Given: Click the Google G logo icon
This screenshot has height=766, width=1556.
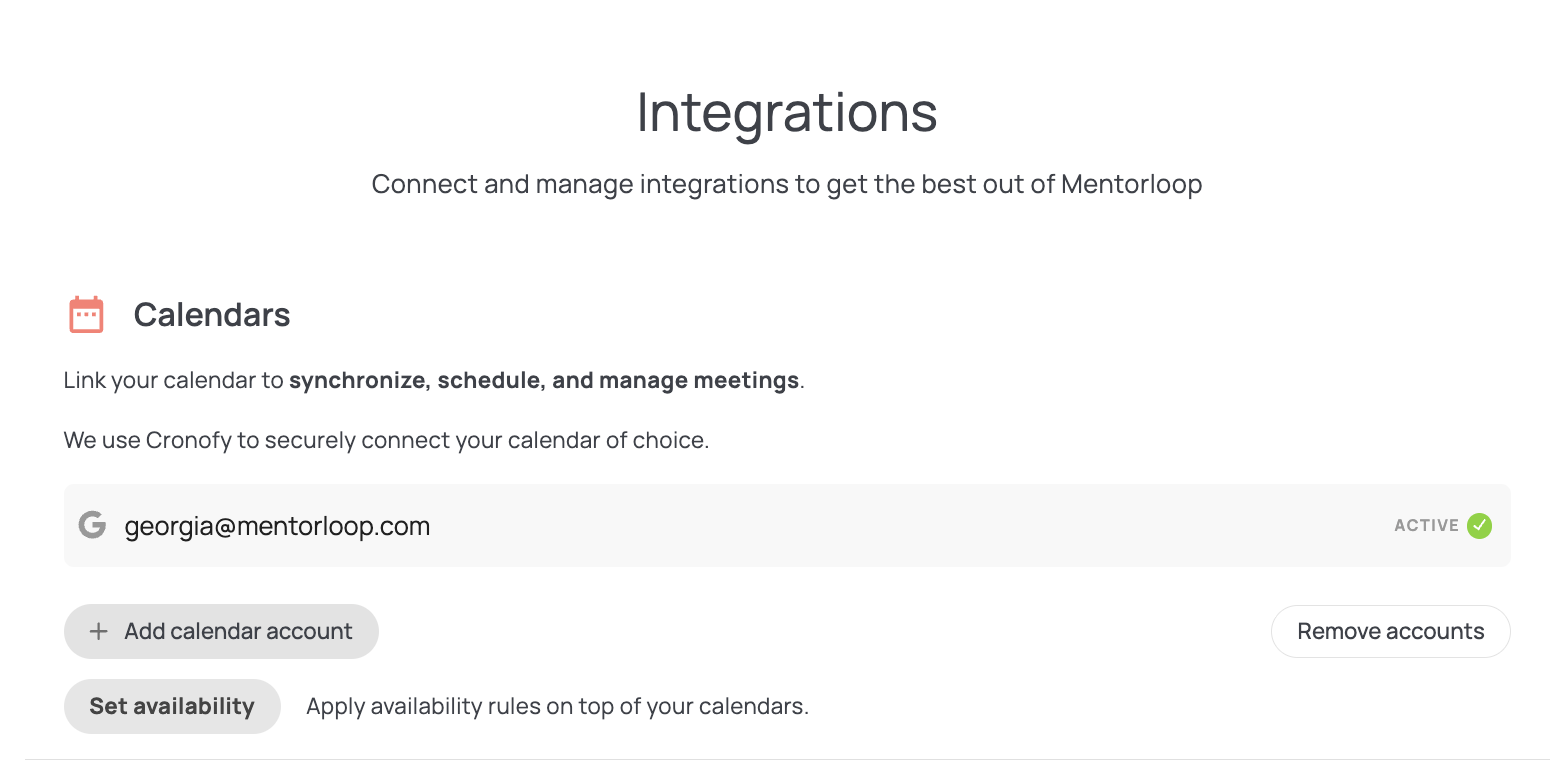Looking at the screenshot, I should 92,525.
